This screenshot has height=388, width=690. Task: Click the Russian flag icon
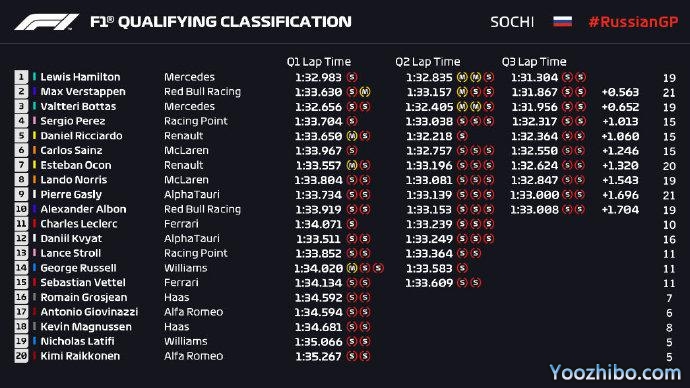562,22
